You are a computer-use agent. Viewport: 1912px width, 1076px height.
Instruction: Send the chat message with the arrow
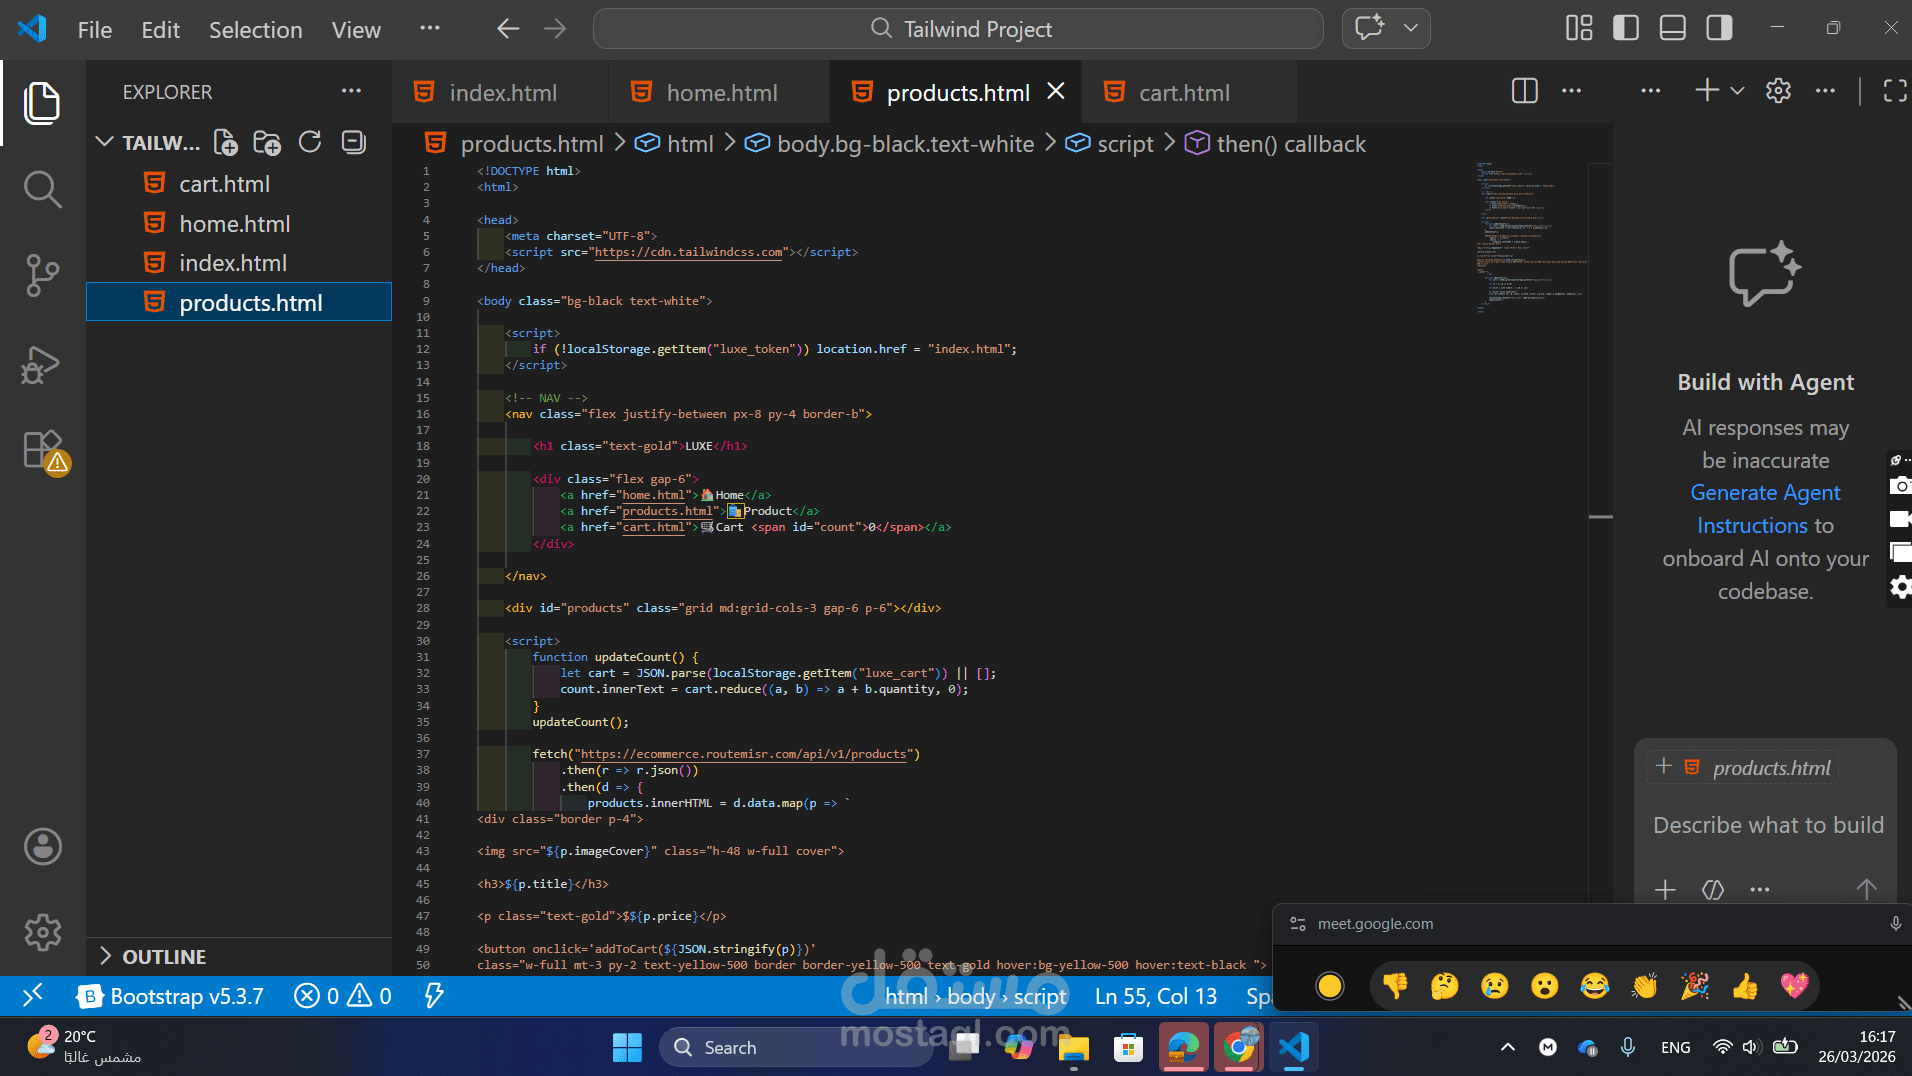(x=1866, y=889)
